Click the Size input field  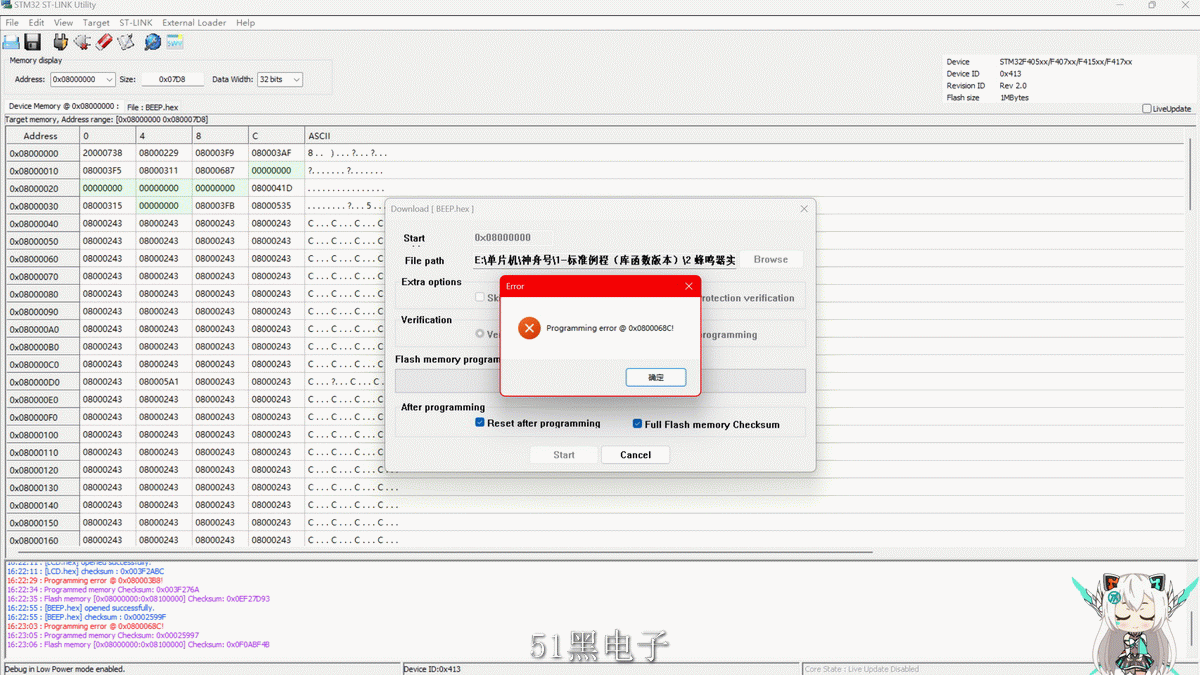pos(172,79)
